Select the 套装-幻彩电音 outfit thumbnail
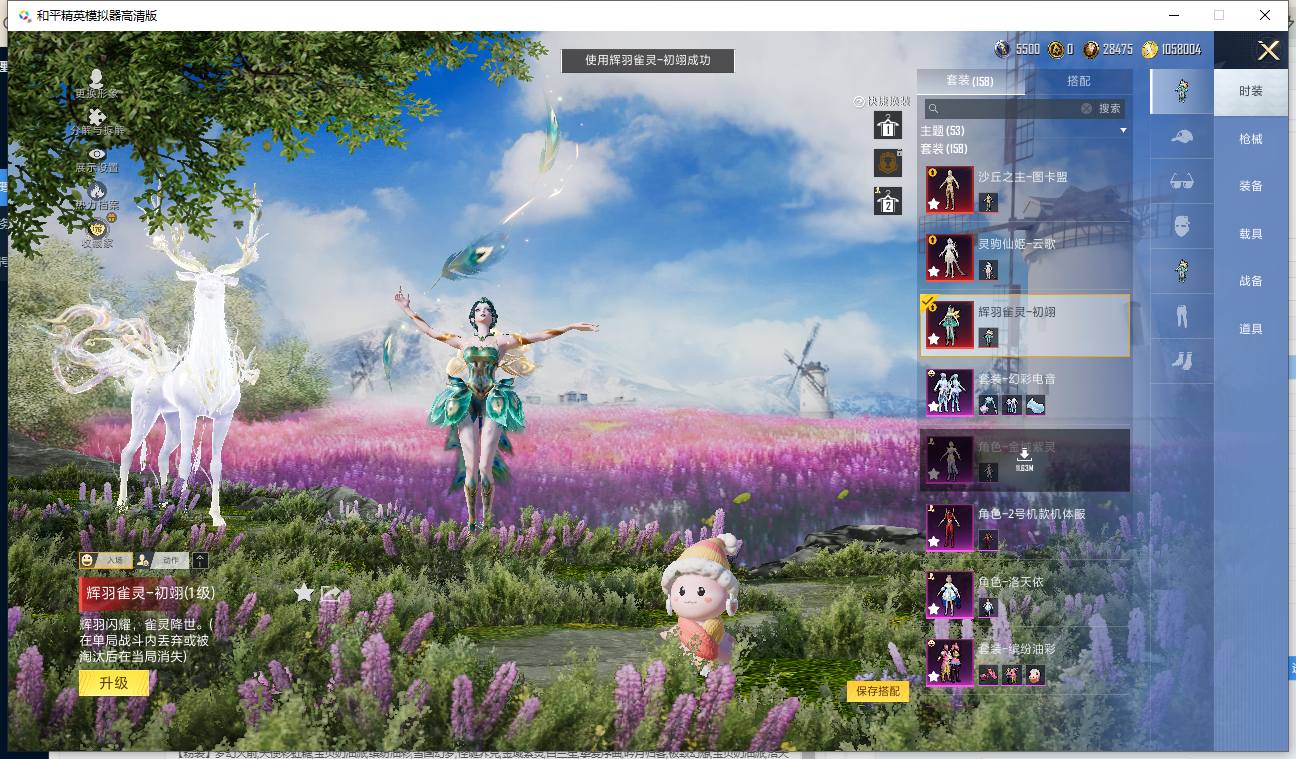The width and height of the screenshot is (1296, 759). [950, 392]
